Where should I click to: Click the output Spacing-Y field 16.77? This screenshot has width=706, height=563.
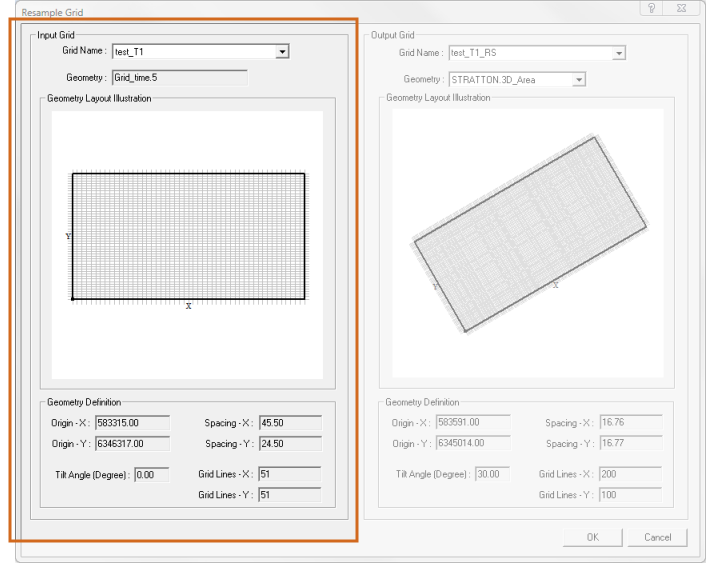point(631,443)
